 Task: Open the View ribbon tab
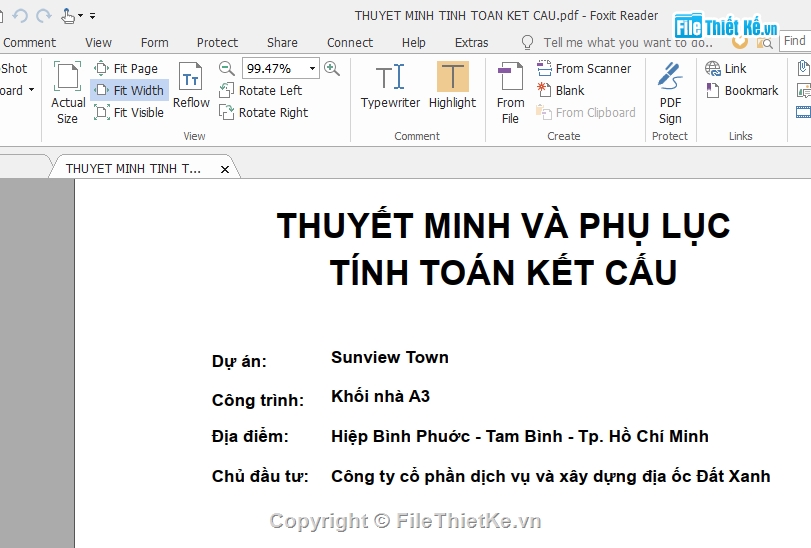pyautogui.click(x=98, y=42)
